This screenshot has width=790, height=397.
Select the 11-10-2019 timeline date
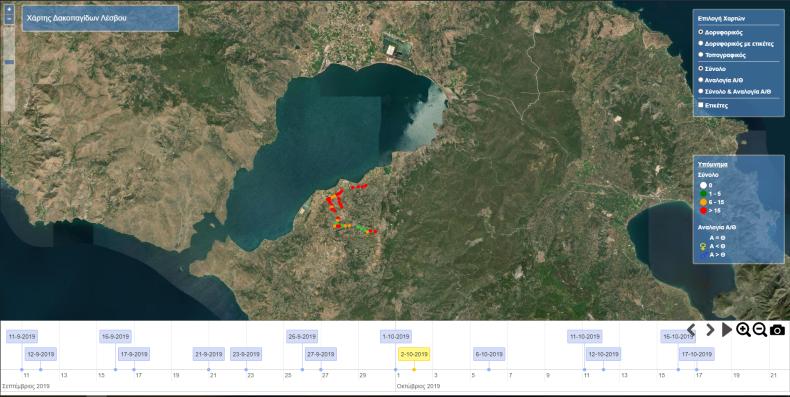coord(585,337)
